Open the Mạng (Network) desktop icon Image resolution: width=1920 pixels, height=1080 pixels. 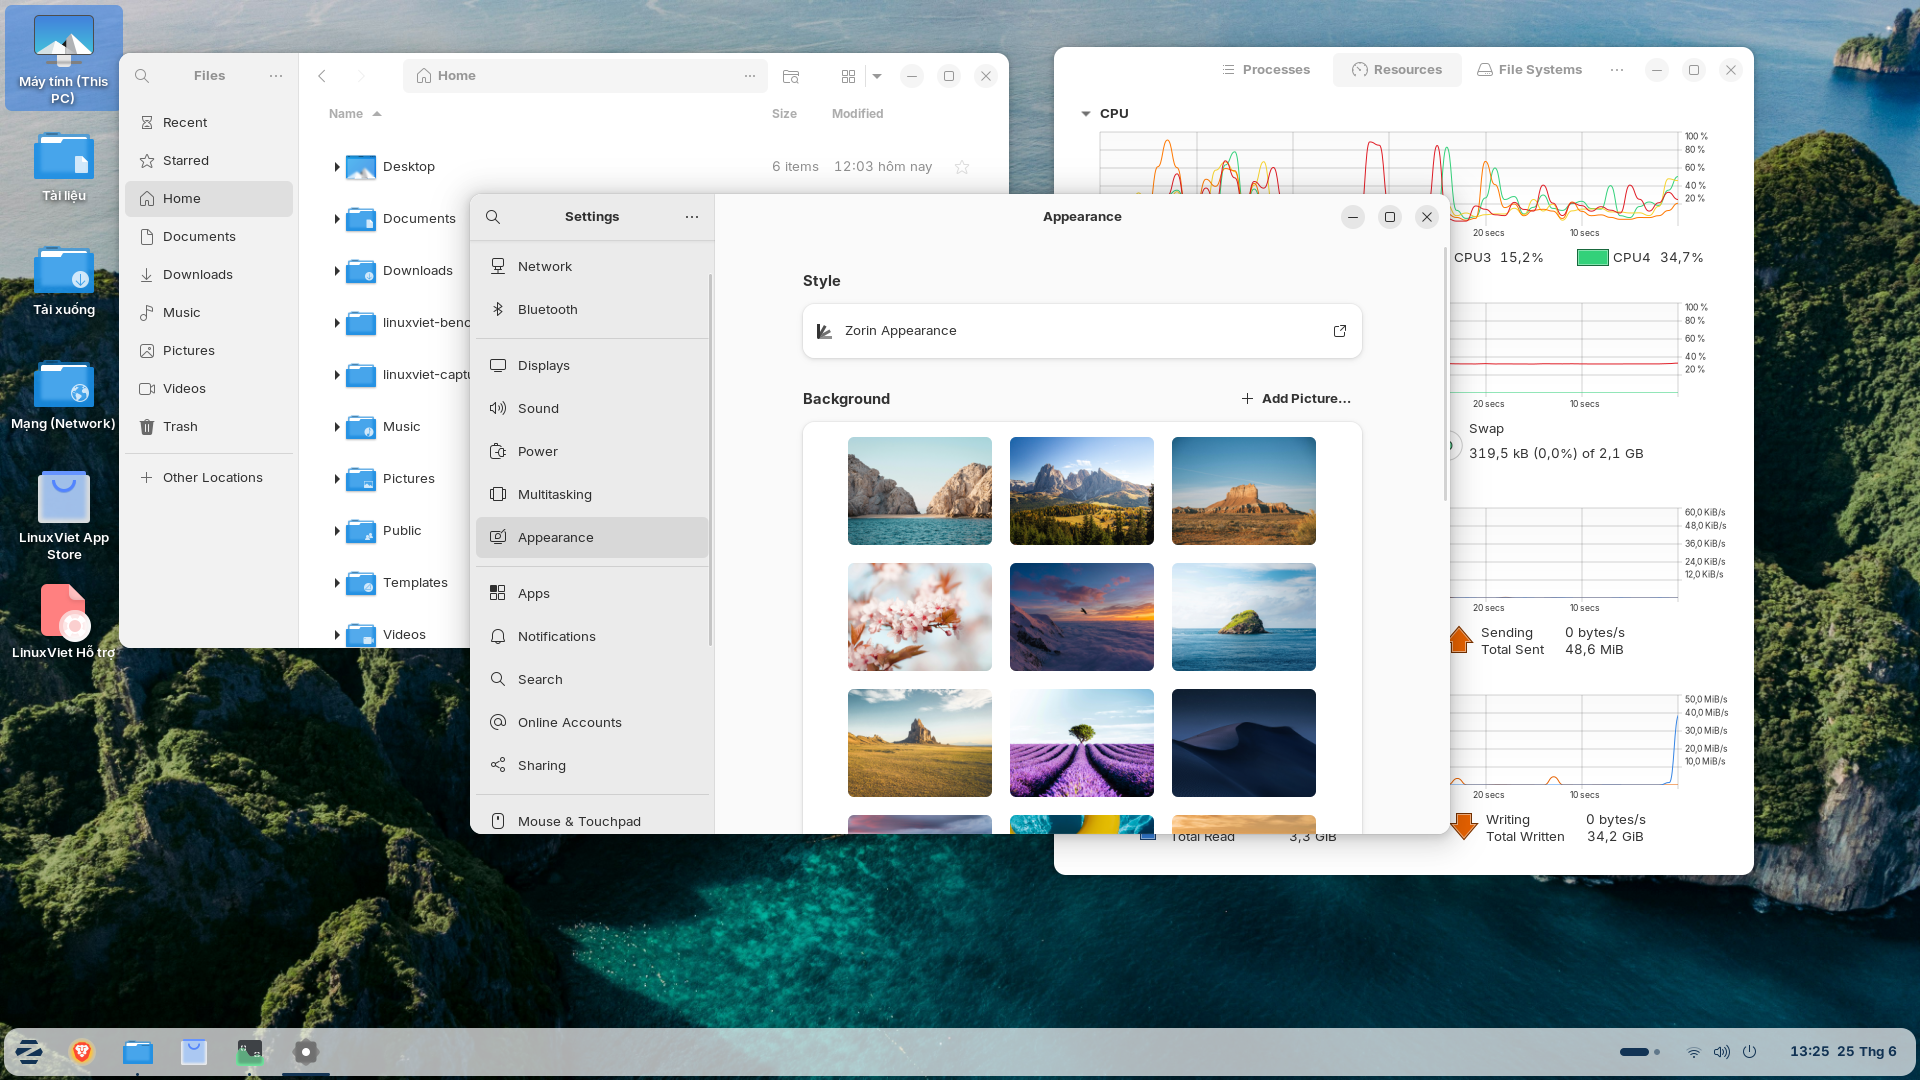coord(64,395)
